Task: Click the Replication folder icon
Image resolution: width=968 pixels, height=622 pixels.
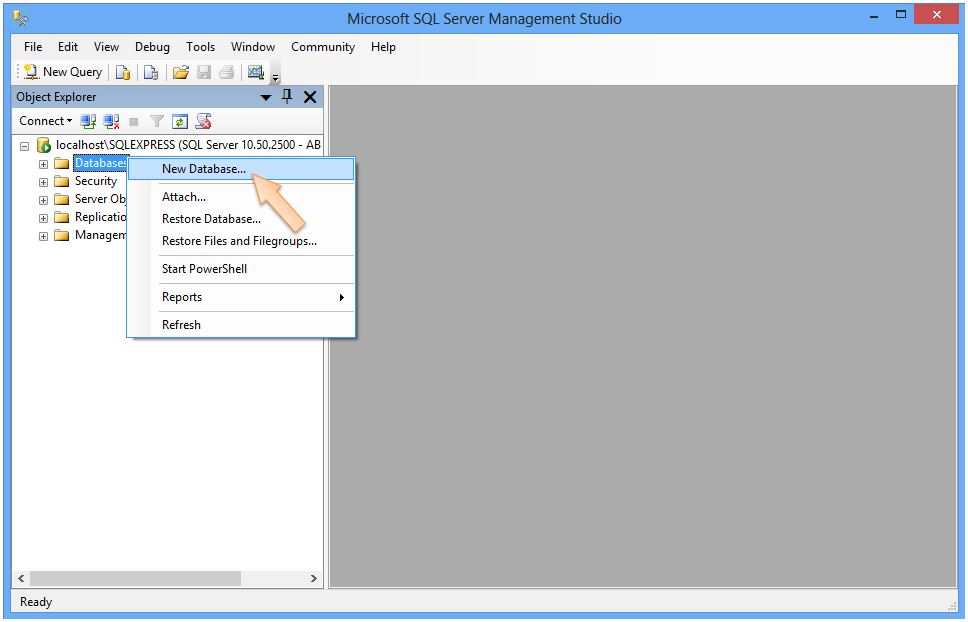Action: [61, 217]
